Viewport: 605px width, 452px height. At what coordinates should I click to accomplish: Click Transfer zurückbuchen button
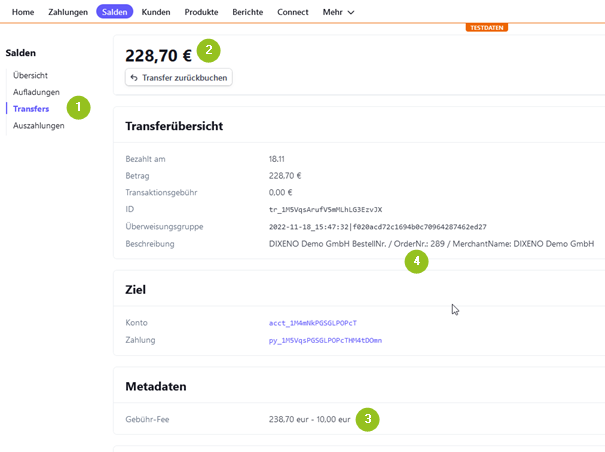click(x=179, y=78)
